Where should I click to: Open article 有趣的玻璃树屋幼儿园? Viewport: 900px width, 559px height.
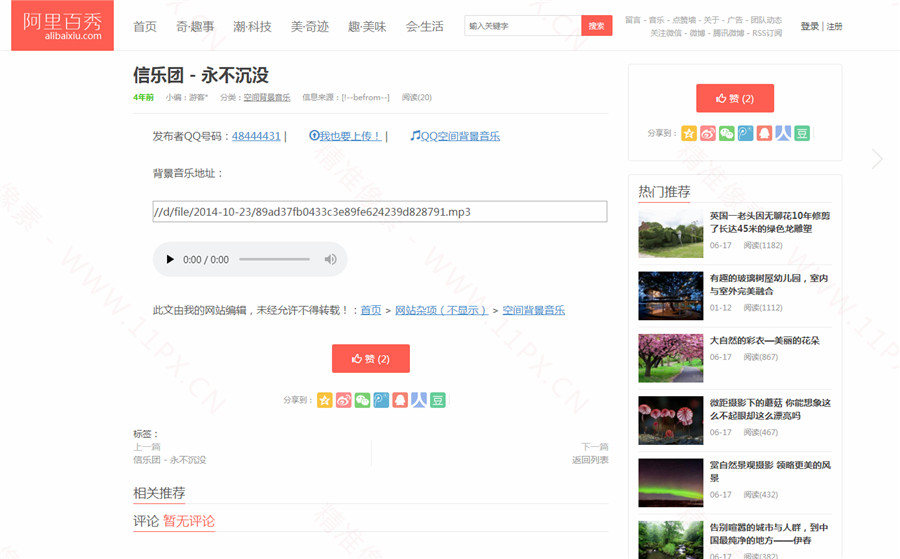pos(769,285)
